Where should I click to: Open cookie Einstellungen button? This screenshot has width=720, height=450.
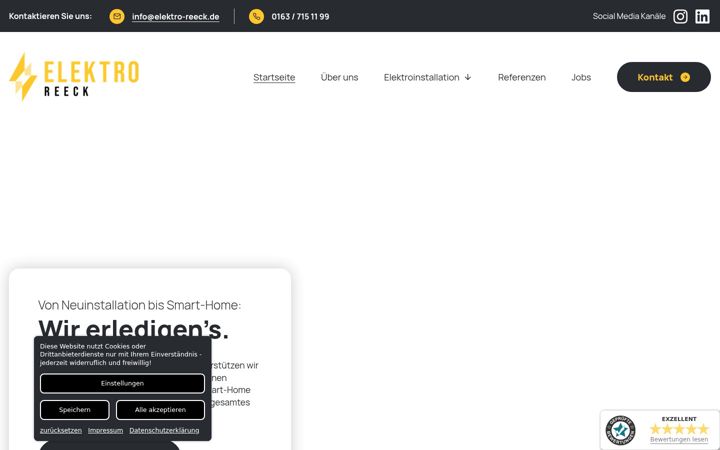[x=122, y=383]
